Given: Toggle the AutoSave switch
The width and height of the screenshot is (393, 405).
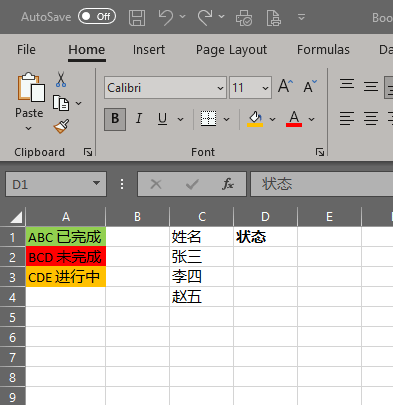Looking at the screenshot, I should pos(97,16).
